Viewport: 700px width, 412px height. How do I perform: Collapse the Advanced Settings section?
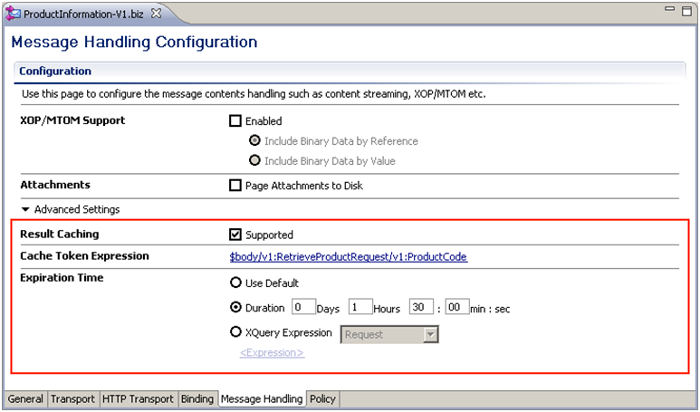coord(26,210)
